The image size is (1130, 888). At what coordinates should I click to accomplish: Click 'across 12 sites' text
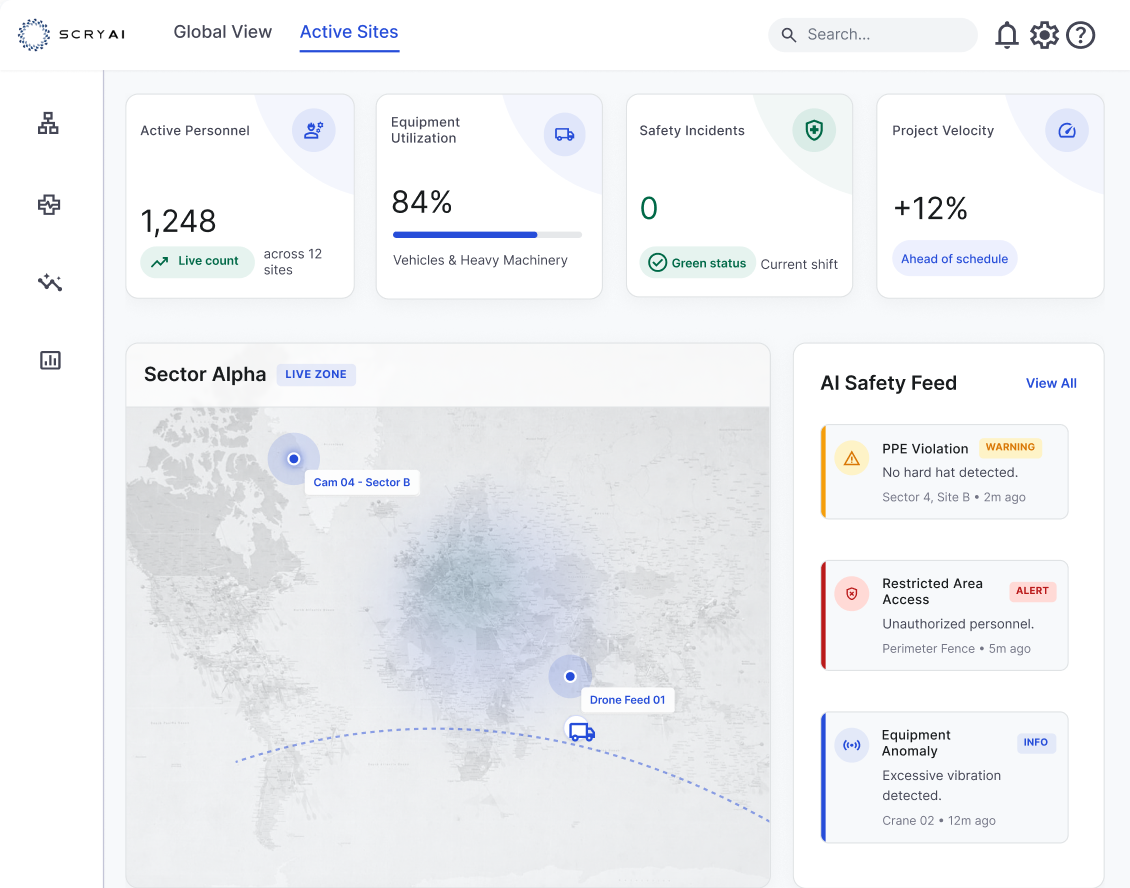[x=293, y=262]
